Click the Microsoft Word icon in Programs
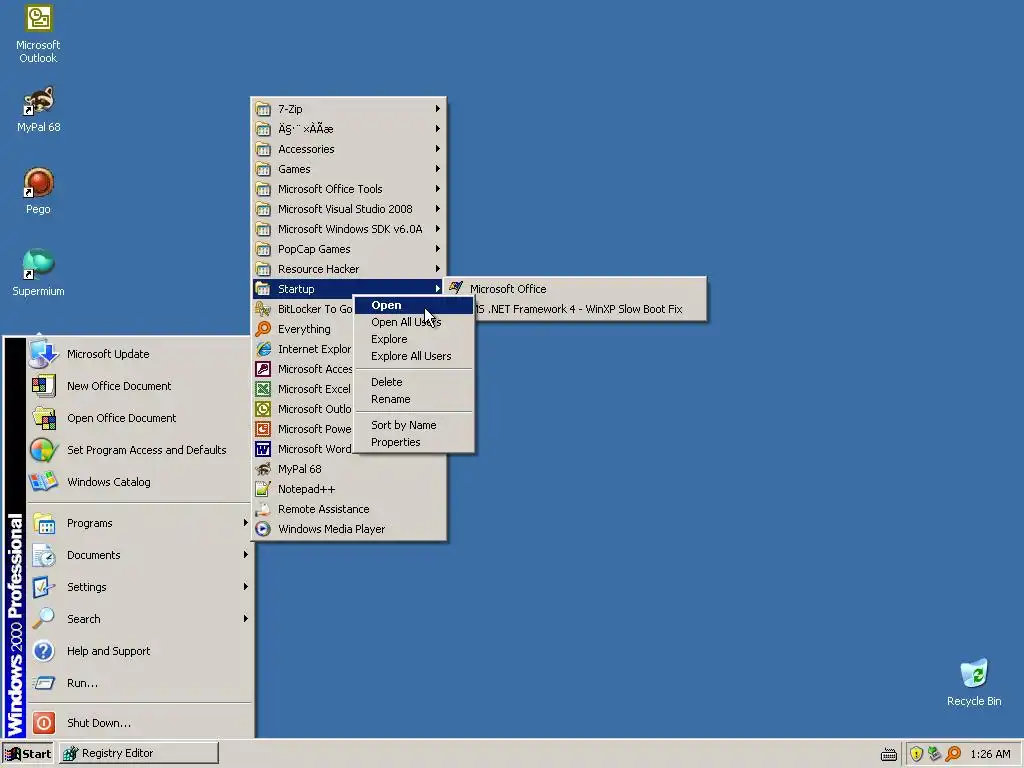 pyautogui.click(x=263, y=449)
